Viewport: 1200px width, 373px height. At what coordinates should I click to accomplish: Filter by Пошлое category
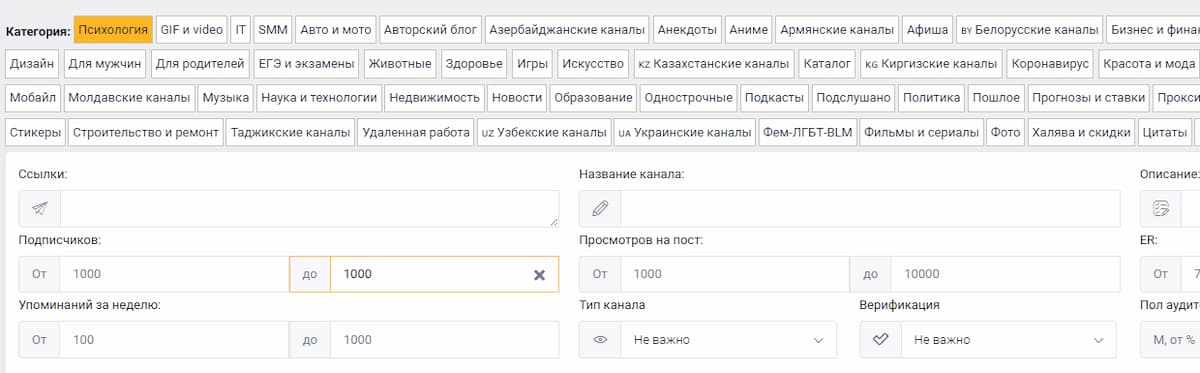coord(996,98)
